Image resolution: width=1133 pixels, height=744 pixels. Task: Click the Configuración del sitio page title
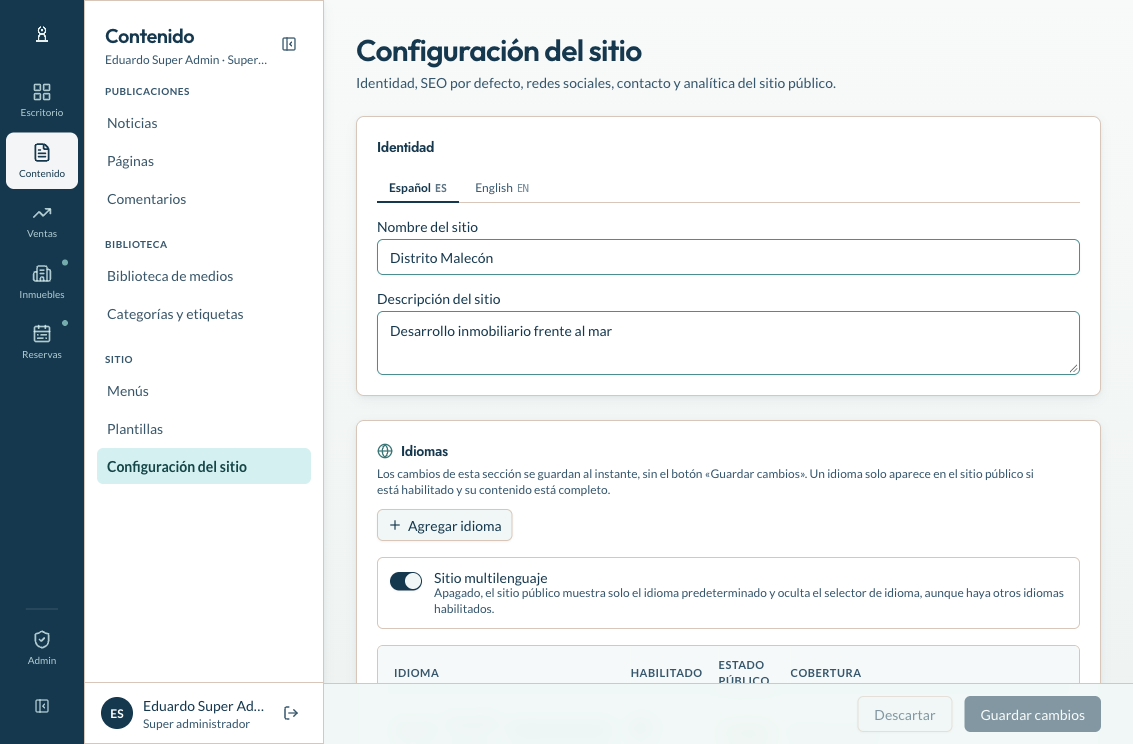(499, 51)
